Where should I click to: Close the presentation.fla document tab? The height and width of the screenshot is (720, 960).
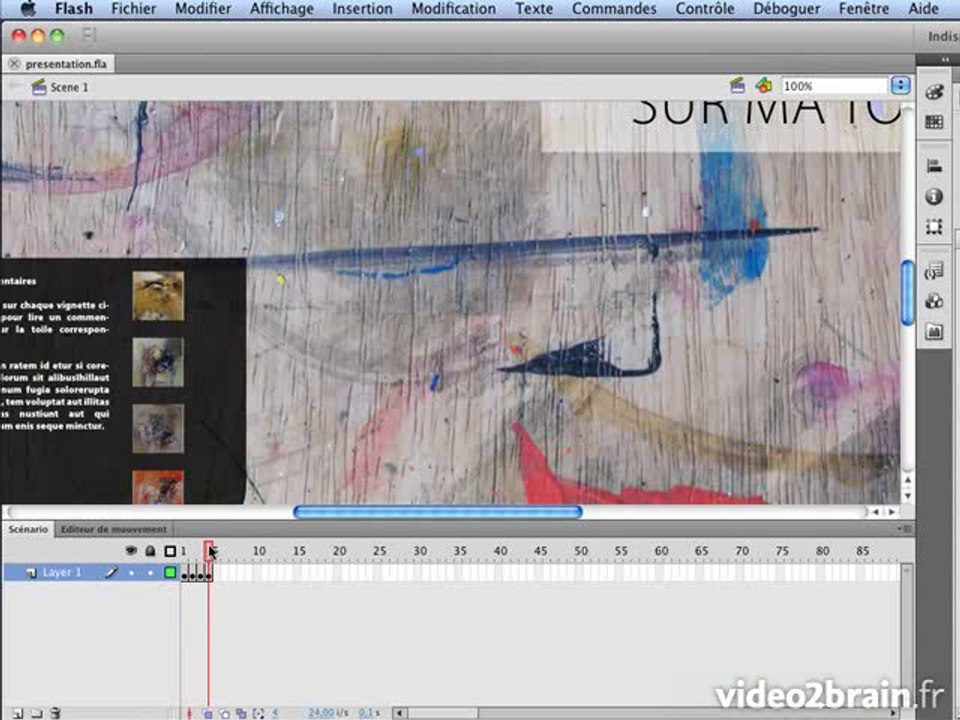coord(14,64)
